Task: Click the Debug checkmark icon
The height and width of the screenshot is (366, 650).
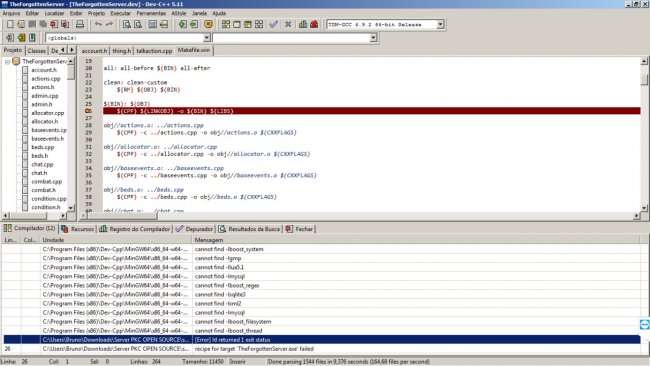Action: (x=274, y=24)
